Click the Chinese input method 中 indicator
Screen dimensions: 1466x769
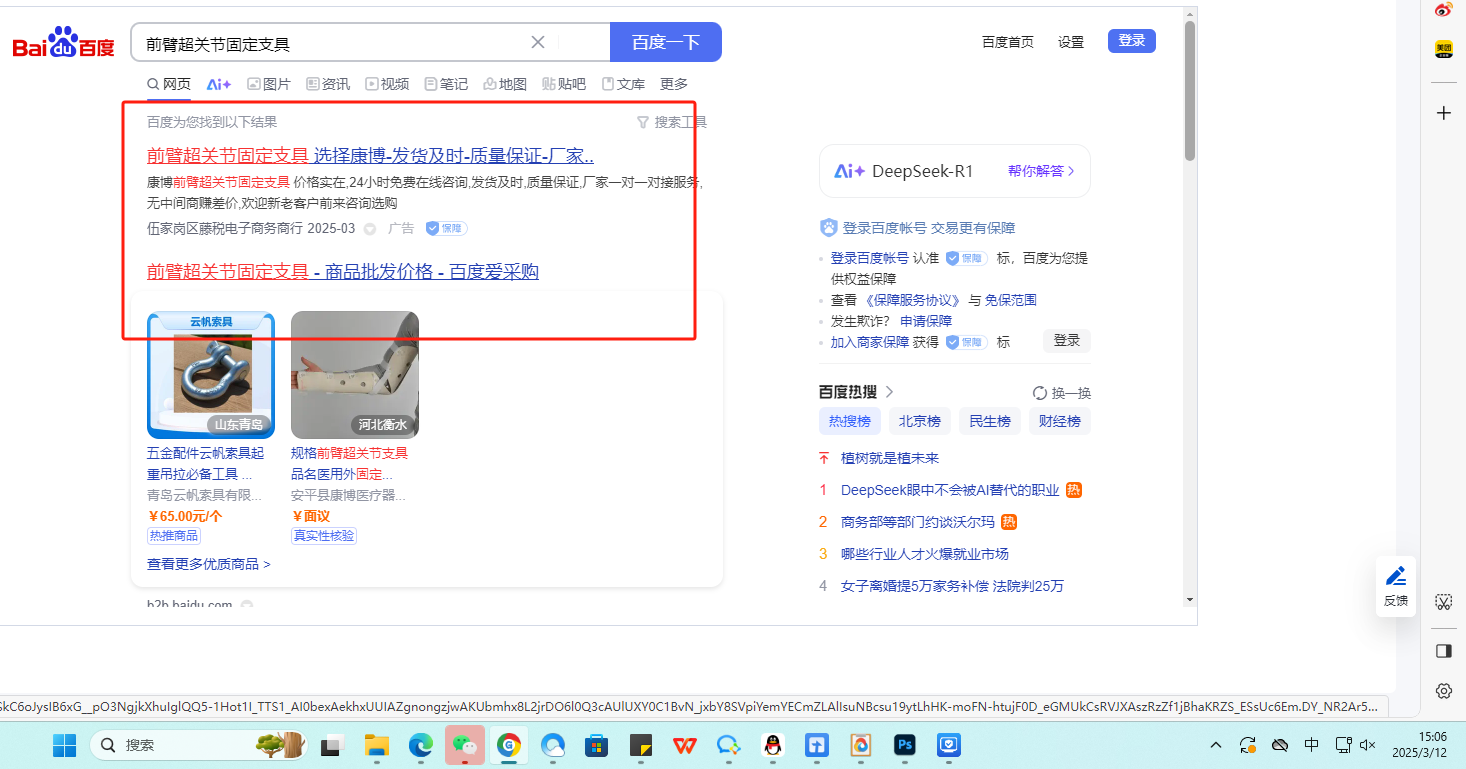point(1311,745)
